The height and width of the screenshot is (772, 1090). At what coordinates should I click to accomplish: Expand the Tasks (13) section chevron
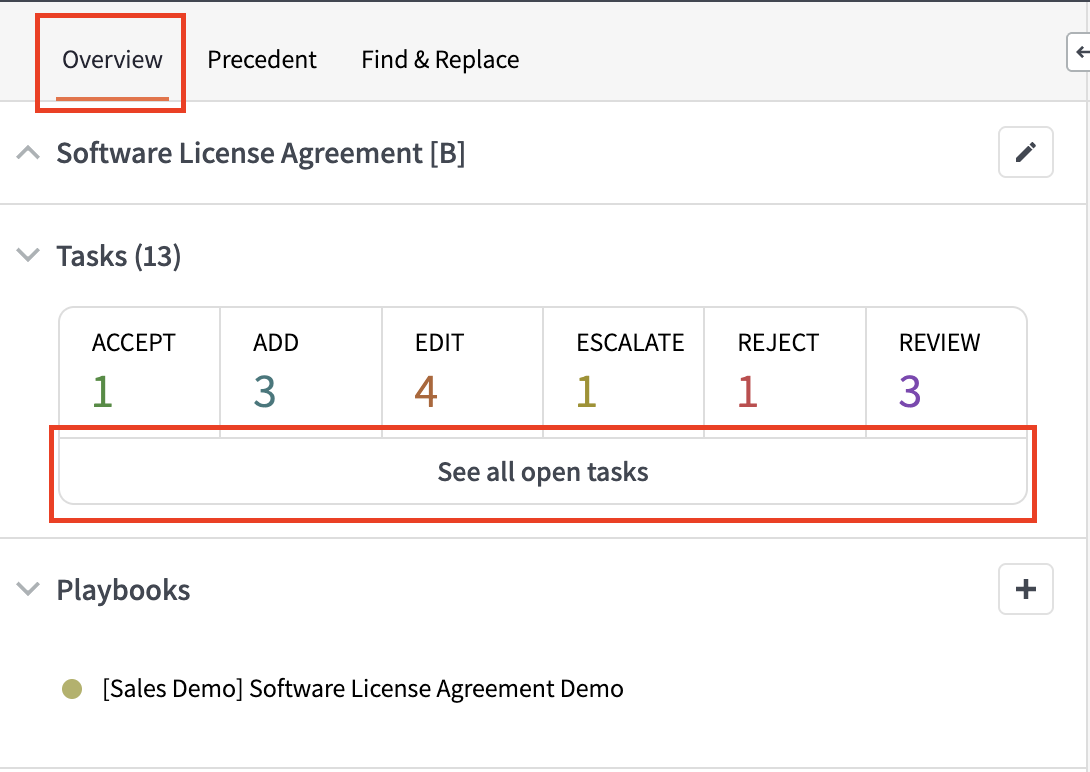pyautogui.click(x=28, y=255)
